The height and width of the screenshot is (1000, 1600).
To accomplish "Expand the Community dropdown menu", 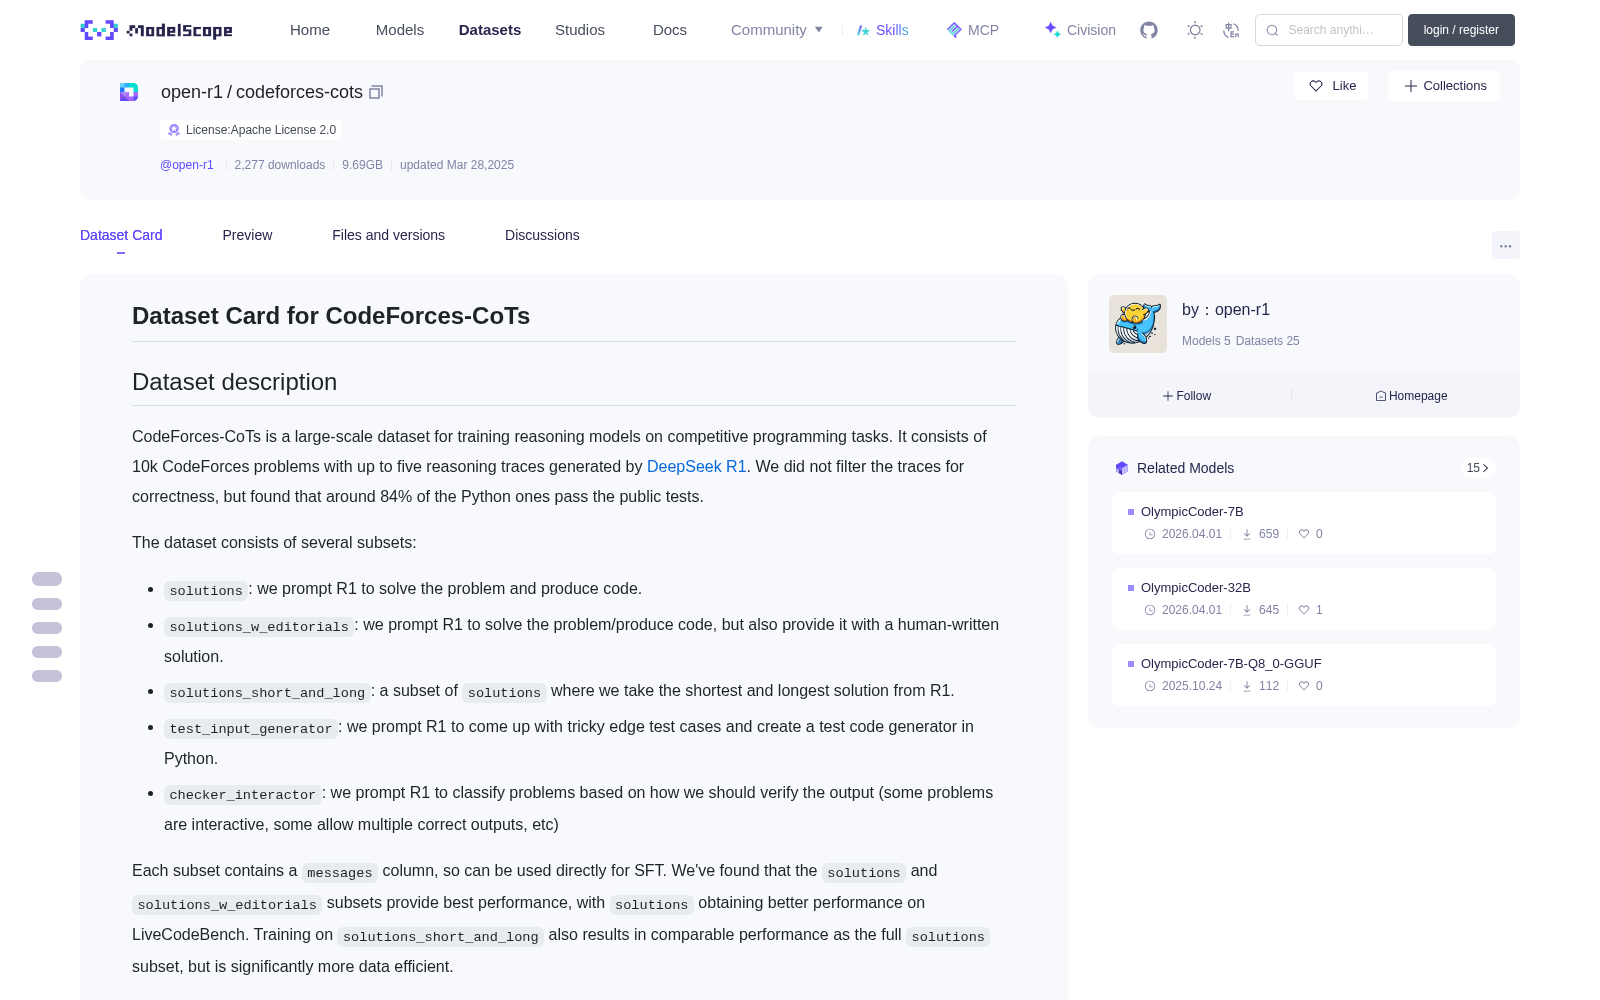I will point(777,30).
